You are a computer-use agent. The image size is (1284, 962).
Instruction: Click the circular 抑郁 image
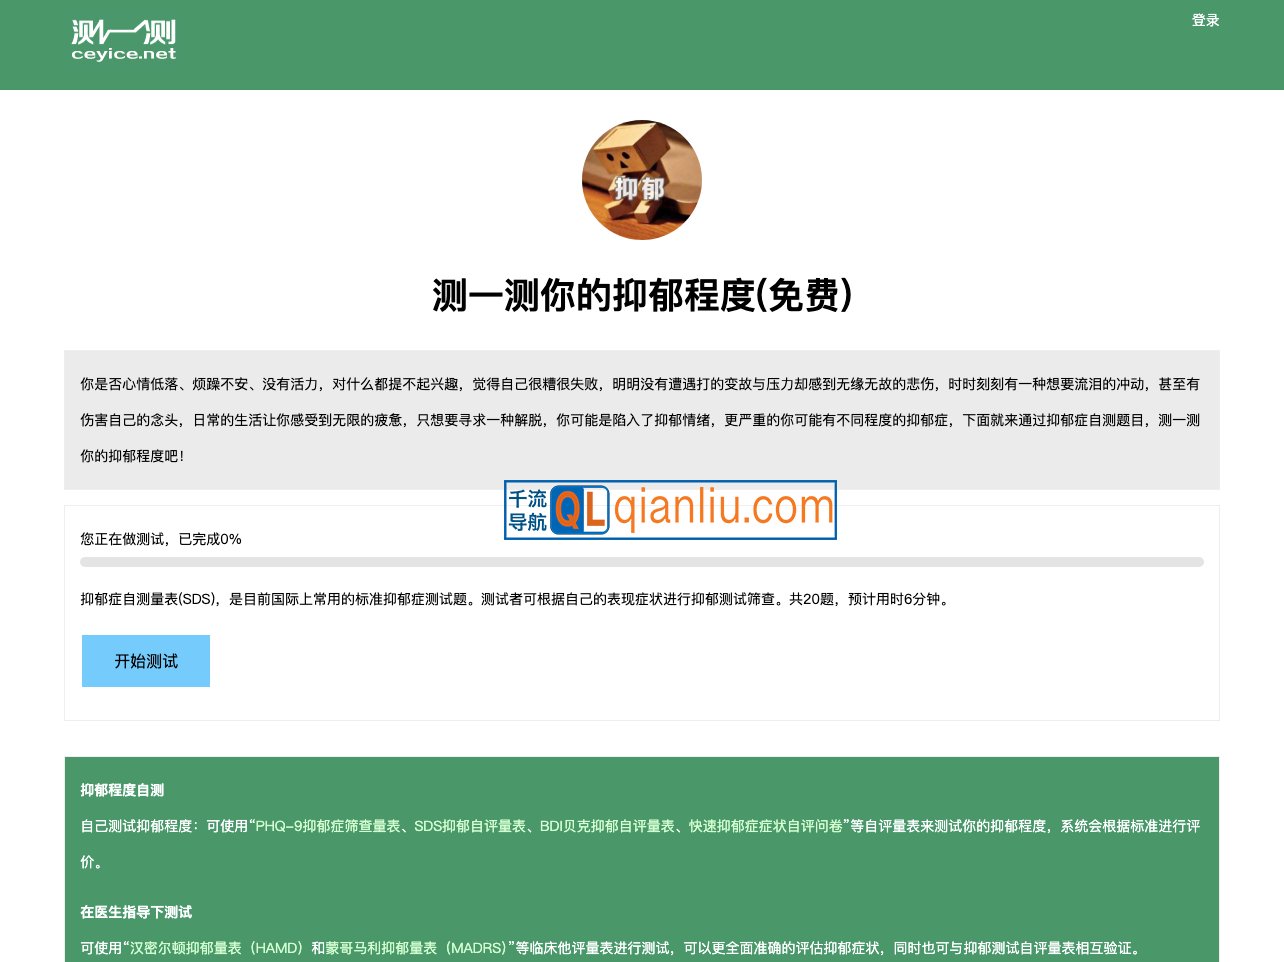[x=642, y=180]
